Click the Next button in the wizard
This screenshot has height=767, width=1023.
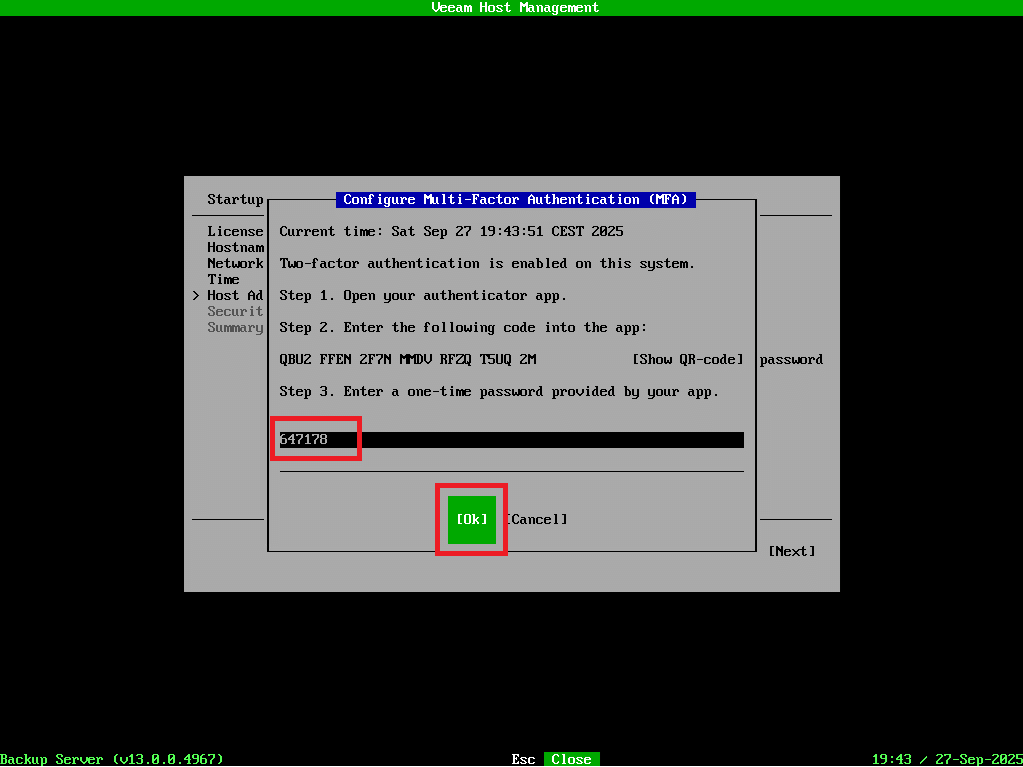point(791,551)
